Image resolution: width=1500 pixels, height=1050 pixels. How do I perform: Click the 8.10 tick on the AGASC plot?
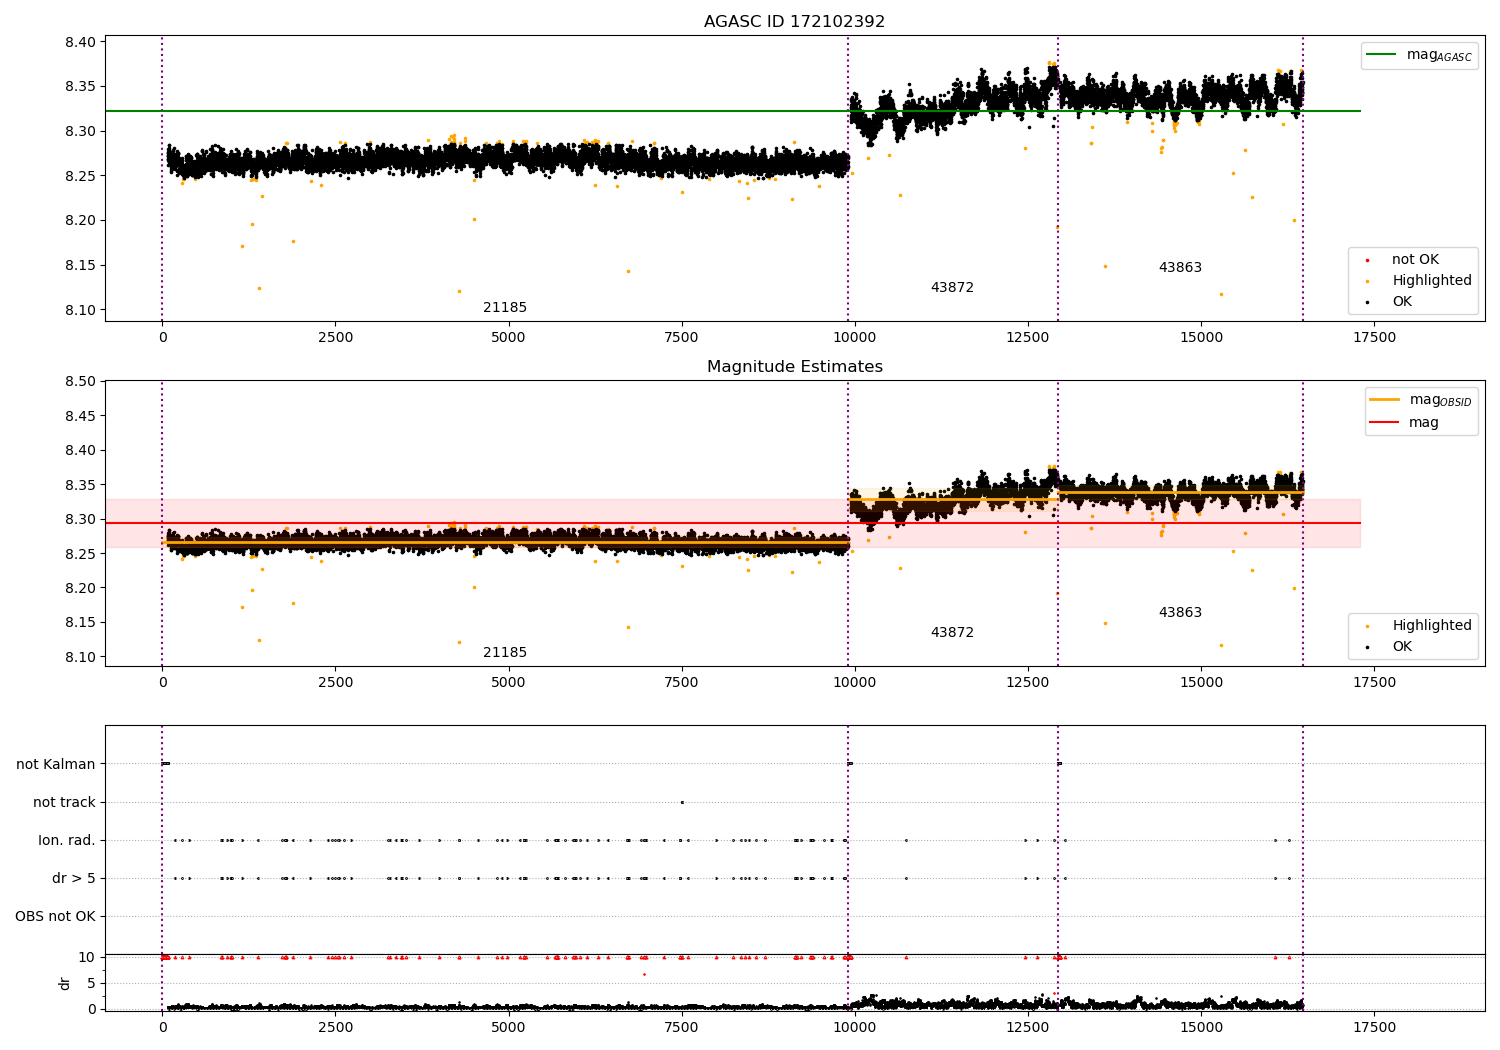pyautogui.click(x=81, y=310)
